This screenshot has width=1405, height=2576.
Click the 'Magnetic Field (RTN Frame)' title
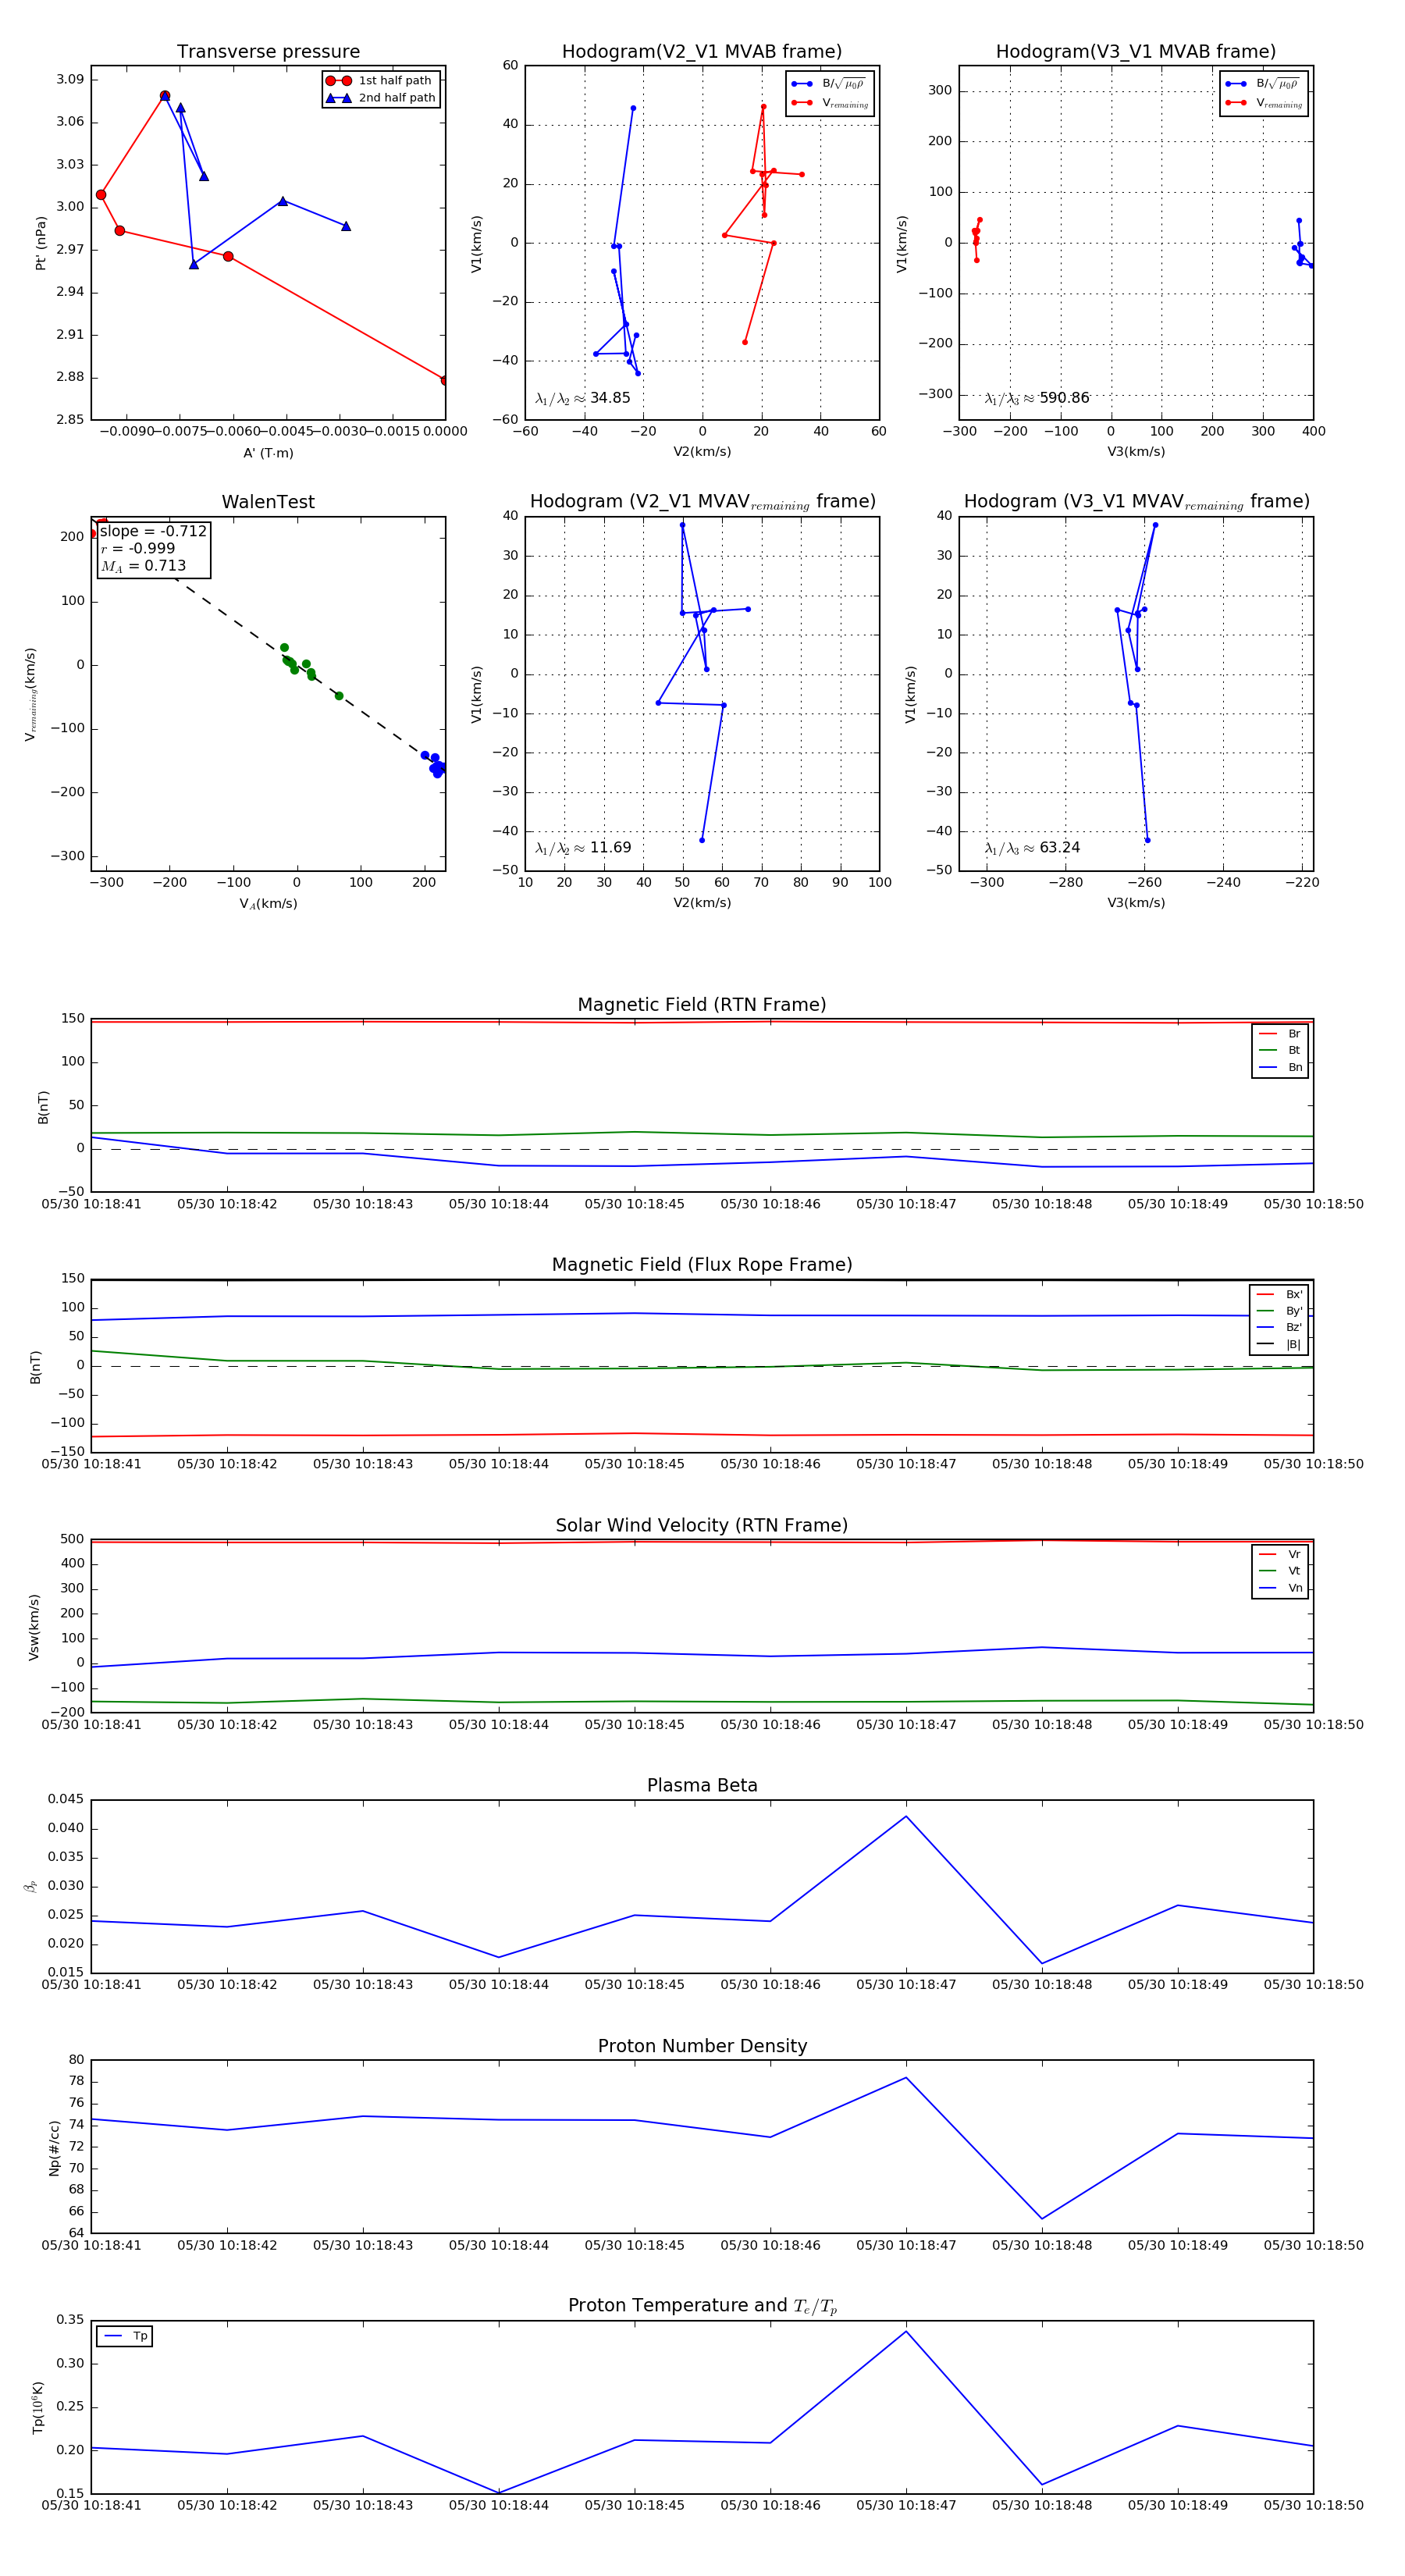point(702,1005)
